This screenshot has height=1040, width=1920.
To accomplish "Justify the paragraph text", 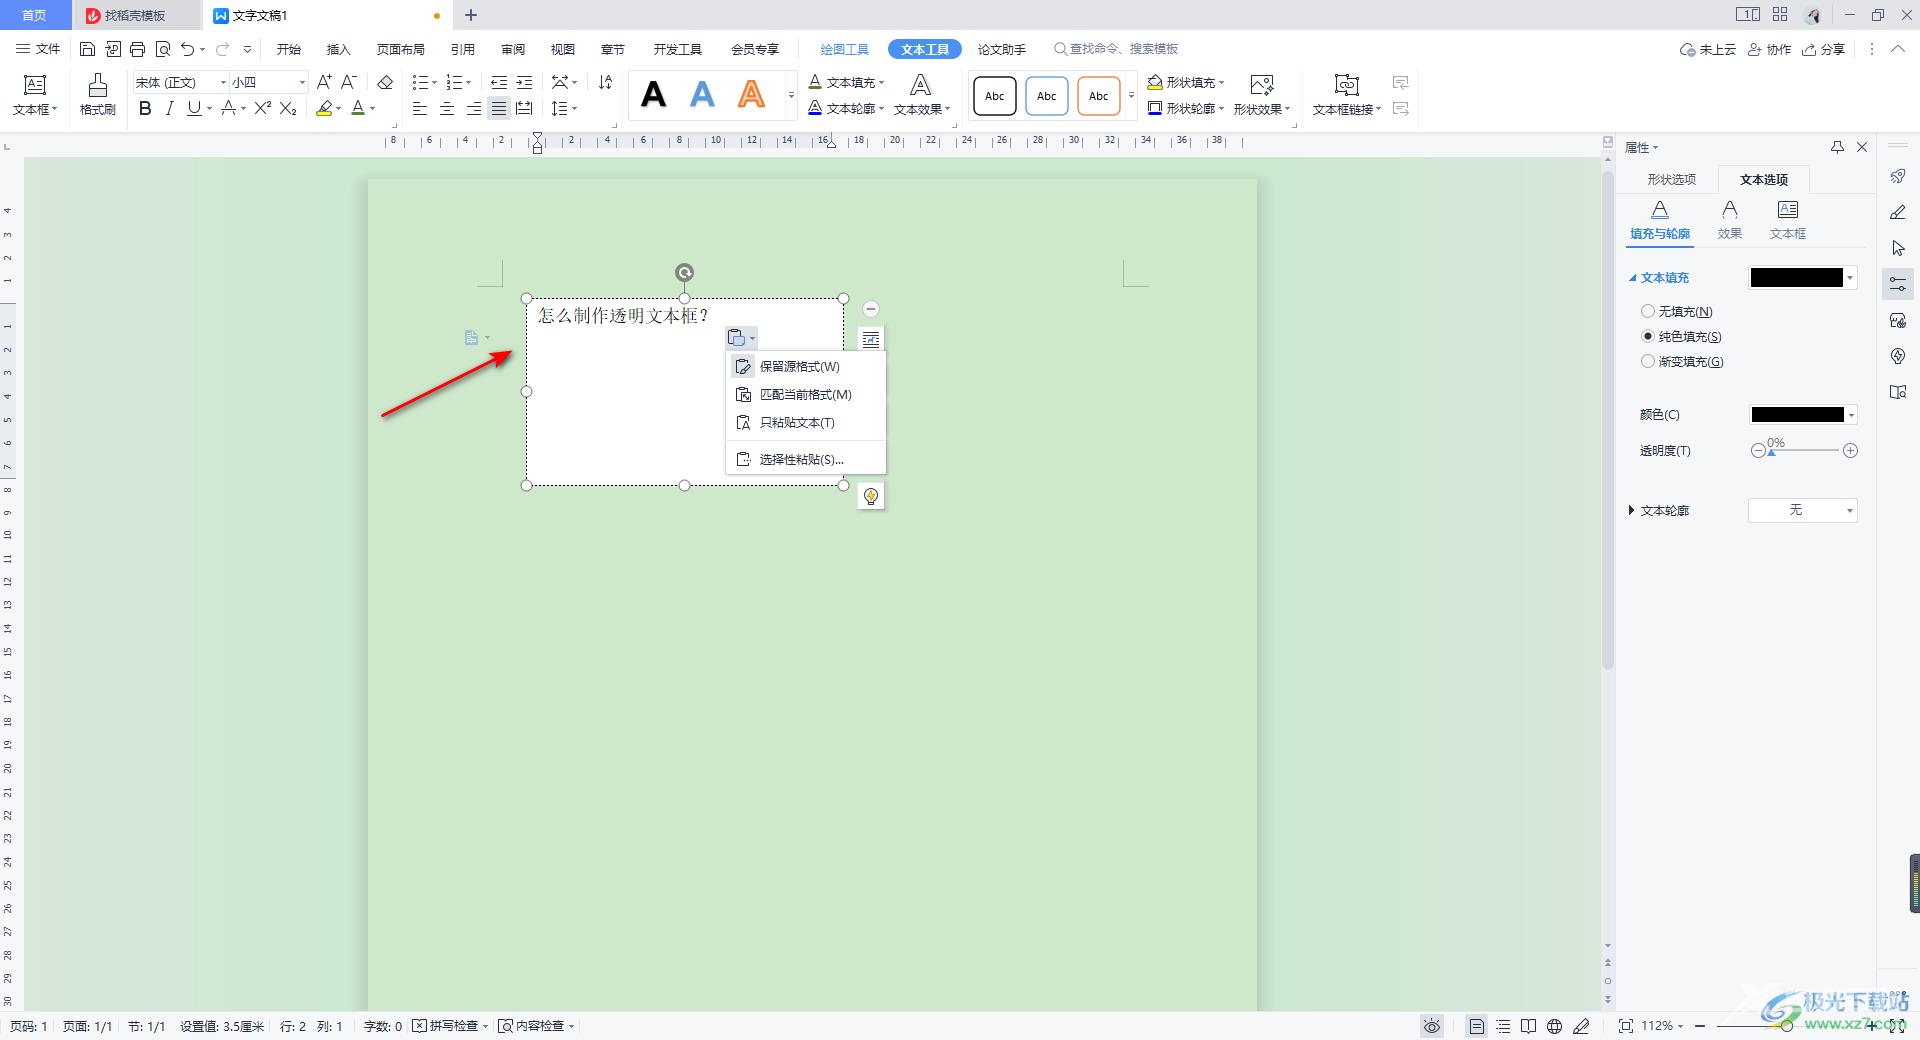I will point(498,108).
